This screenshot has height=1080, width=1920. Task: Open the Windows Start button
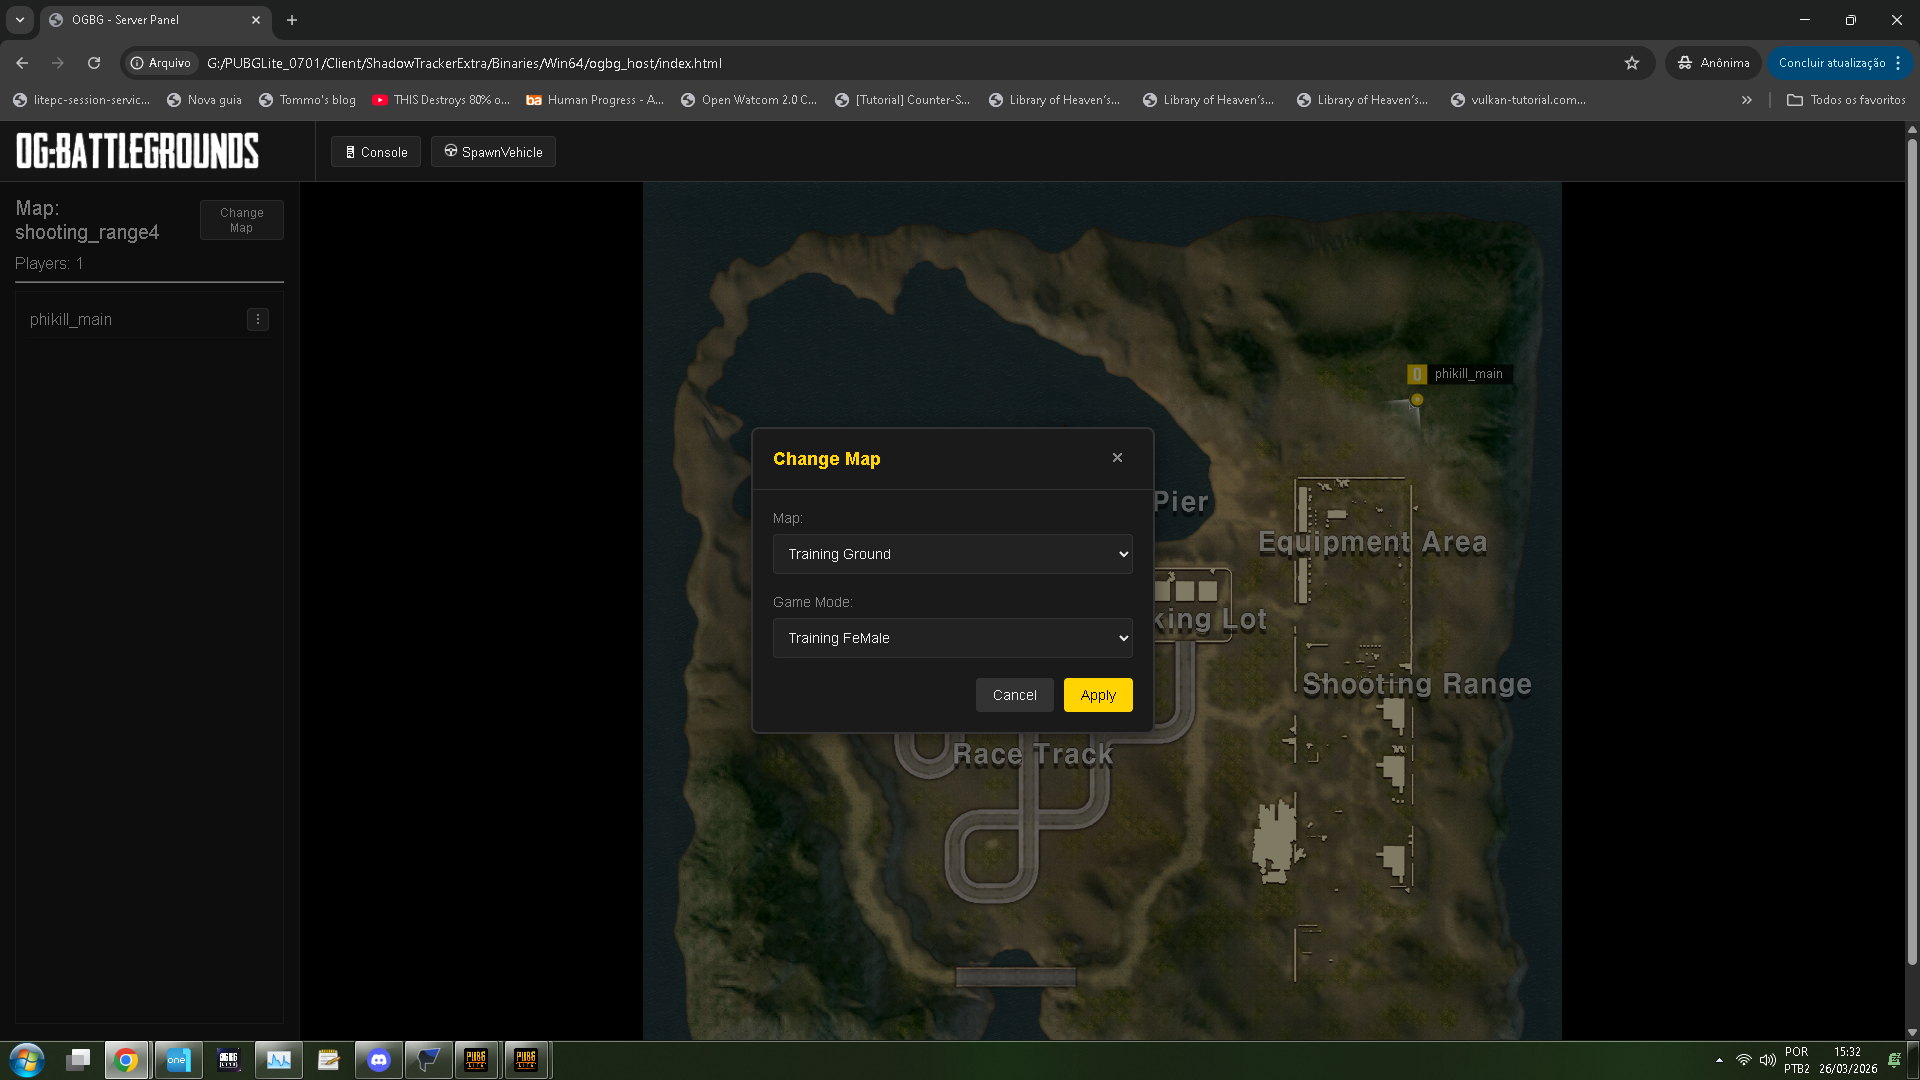click(27, 1060)
